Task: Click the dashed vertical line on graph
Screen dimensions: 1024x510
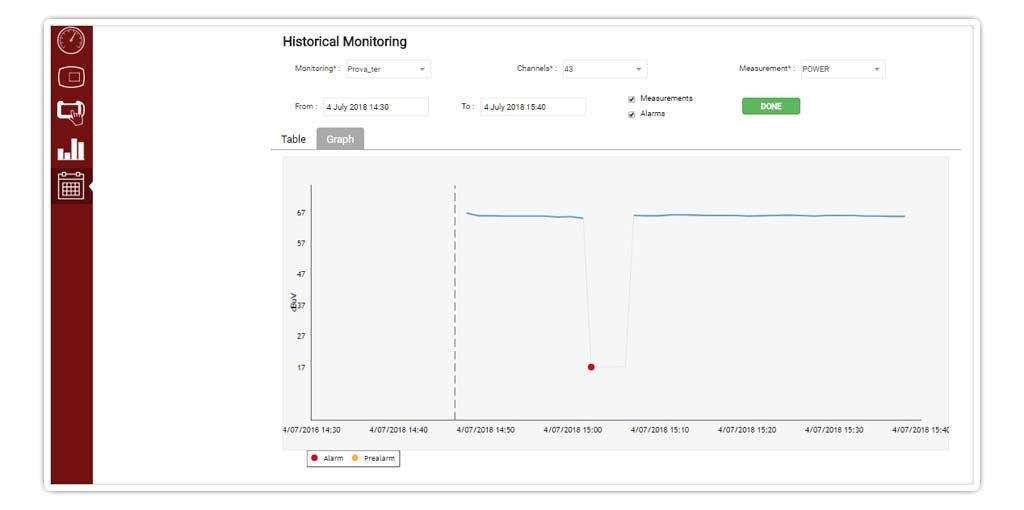Action: pos(455,302)
